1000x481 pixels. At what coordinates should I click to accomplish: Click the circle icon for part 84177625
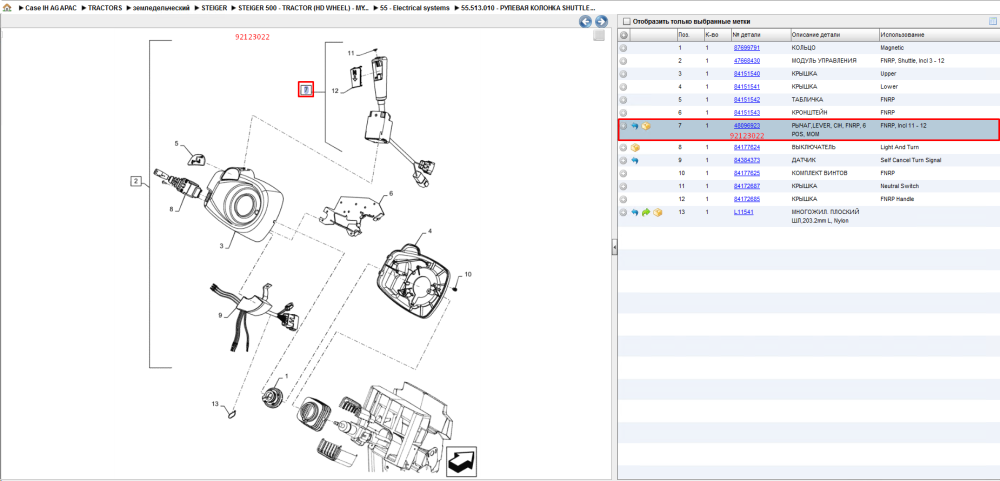point(624,173)
